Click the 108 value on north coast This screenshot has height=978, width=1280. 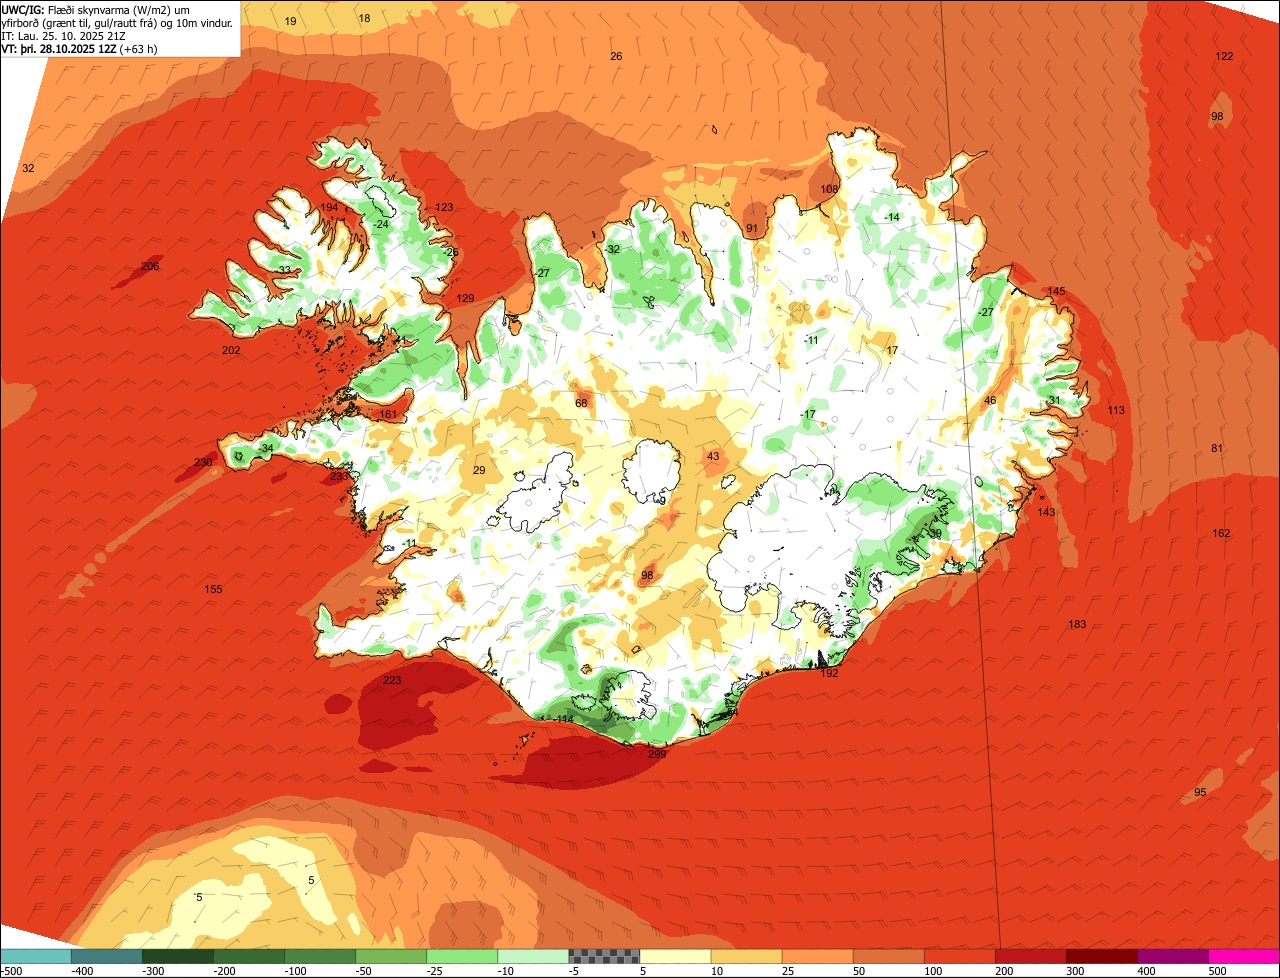pyautogui.click(x=829, y=189)
